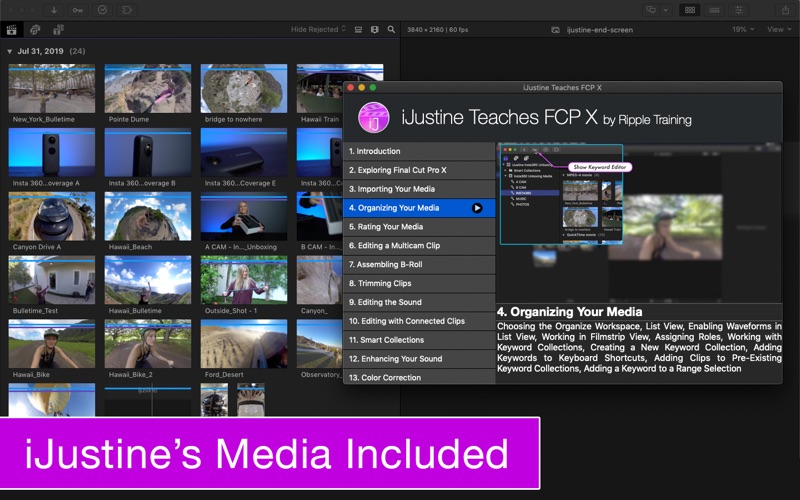Open the 19% zoom level dropdown
The image size is (800, 500).
click(x=743, y=30)
